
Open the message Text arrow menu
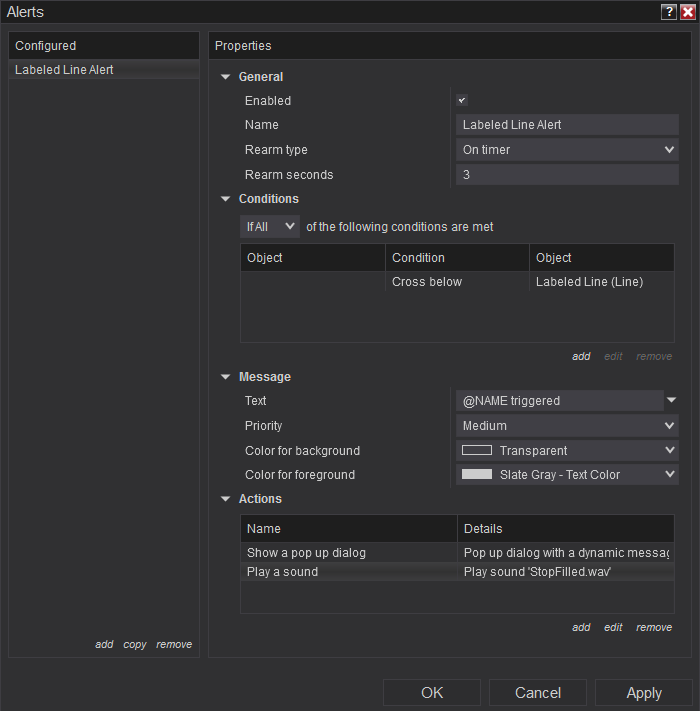point(671,401)
